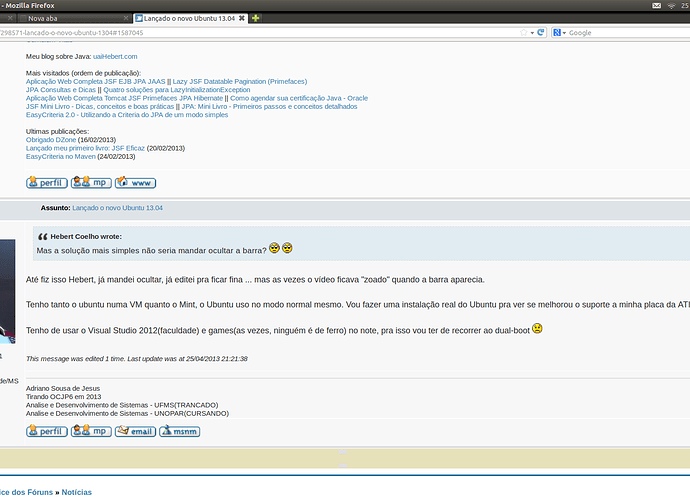Open the uaiHebert.com blog link
Viewport: 690px width, 500px height.
(115, 56)
